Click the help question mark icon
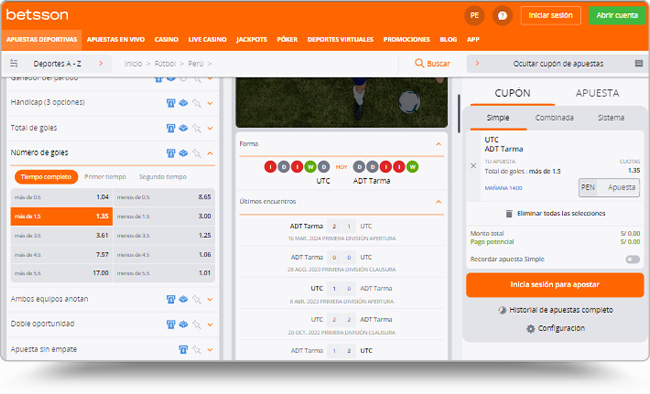 [x=502, y=16]
